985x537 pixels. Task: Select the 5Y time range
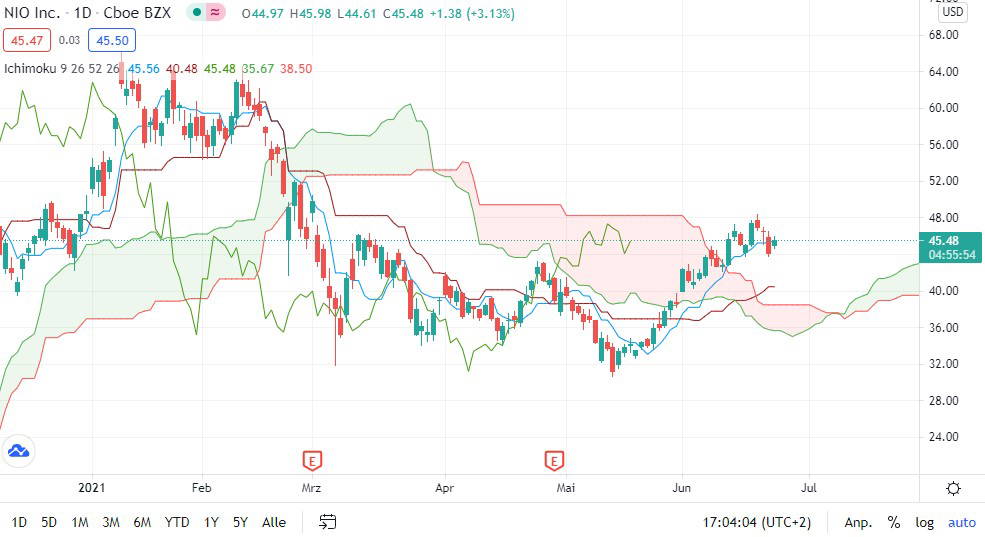(x=240, y=522)
